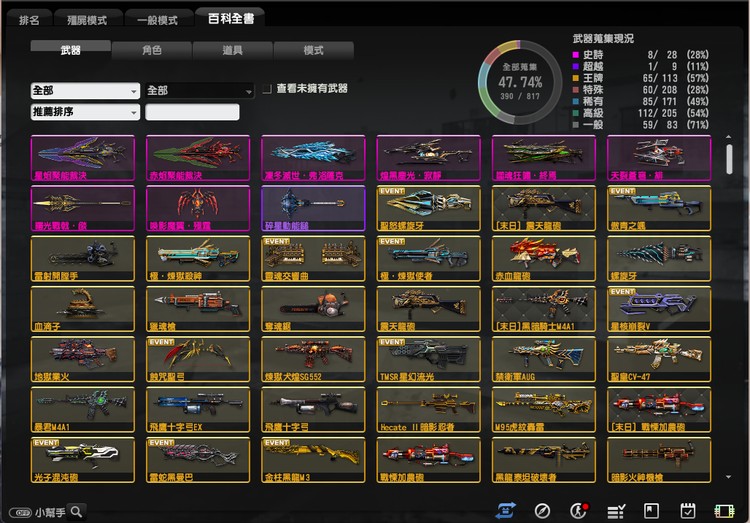The height and width of the screenshot is (523, 750).
Task: Click the bookmark page icon
Action: [651, 511]
